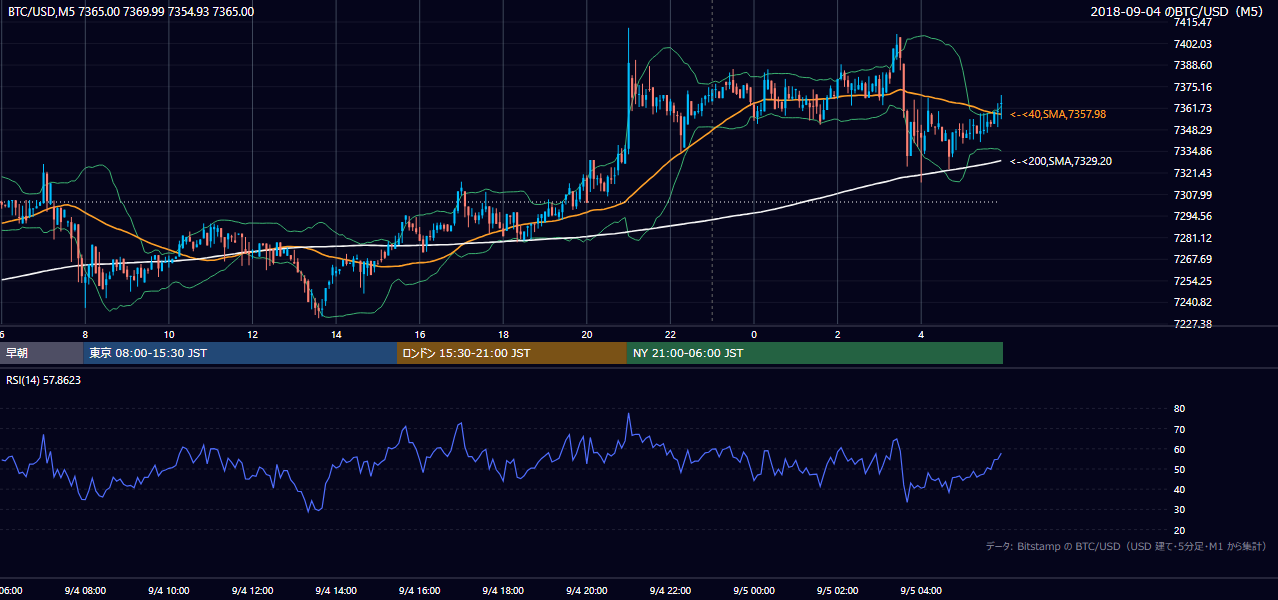Click the 7375.16 price axis label
1278x600 pixels.
(1193, 87)
